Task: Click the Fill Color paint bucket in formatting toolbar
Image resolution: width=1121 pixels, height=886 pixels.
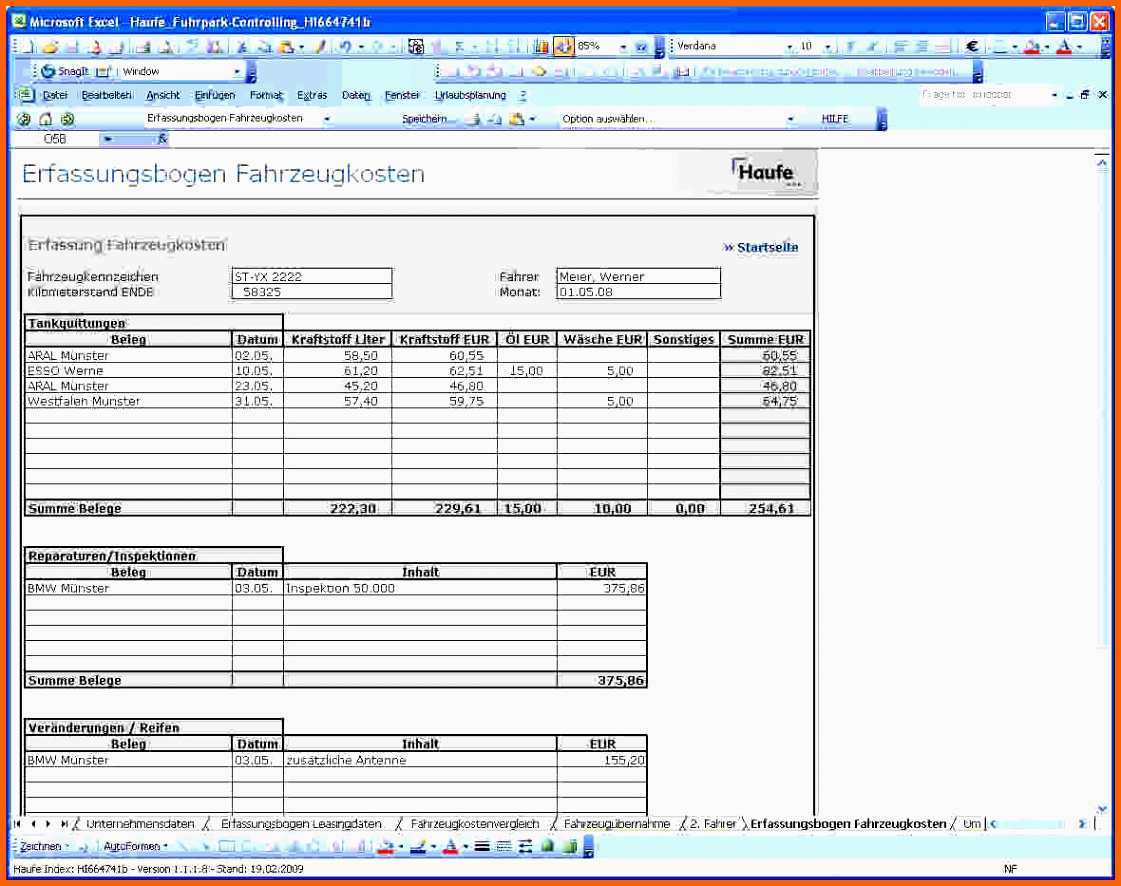Action: 1031,47
